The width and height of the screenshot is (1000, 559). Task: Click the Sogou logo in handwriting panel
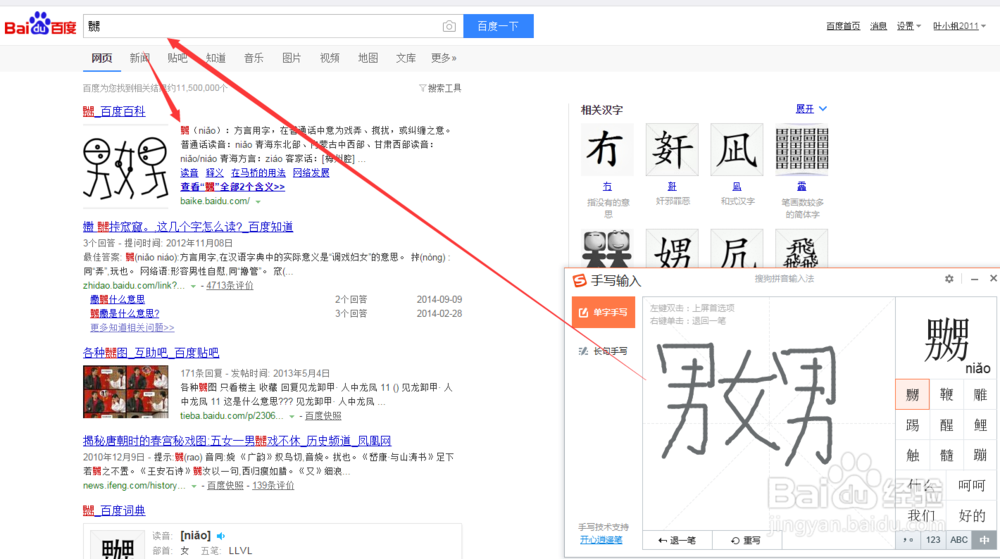pyautogui.click(x=579, y=280)
